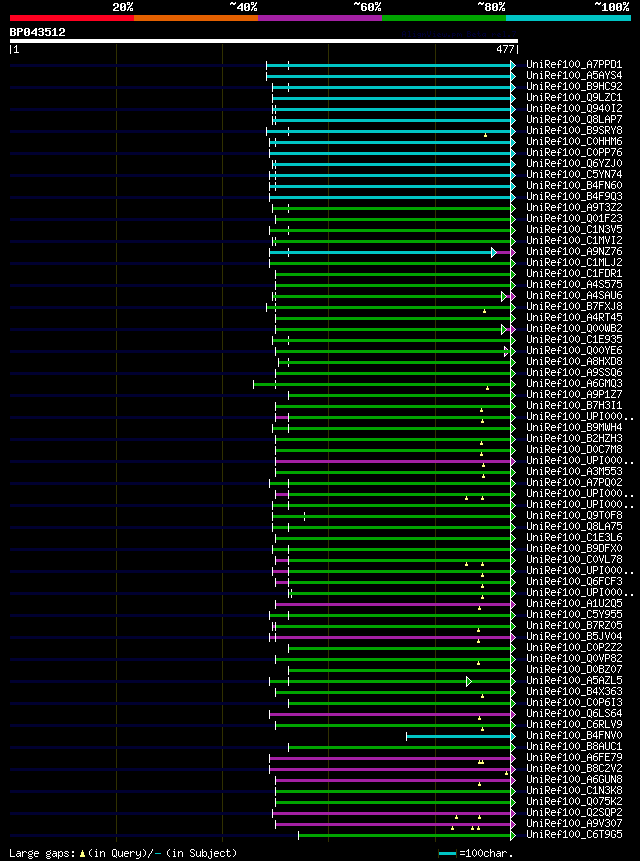Select the UniRef100_B9DFX0 label
640x861 pixels.
tap(574, 548)
